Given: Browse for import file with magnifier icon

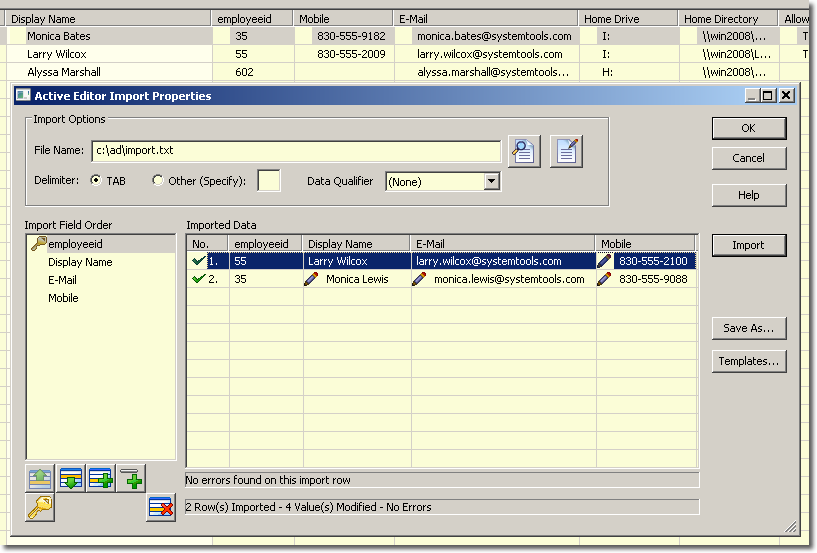Looking at the screenshot, I should point(524,151).
